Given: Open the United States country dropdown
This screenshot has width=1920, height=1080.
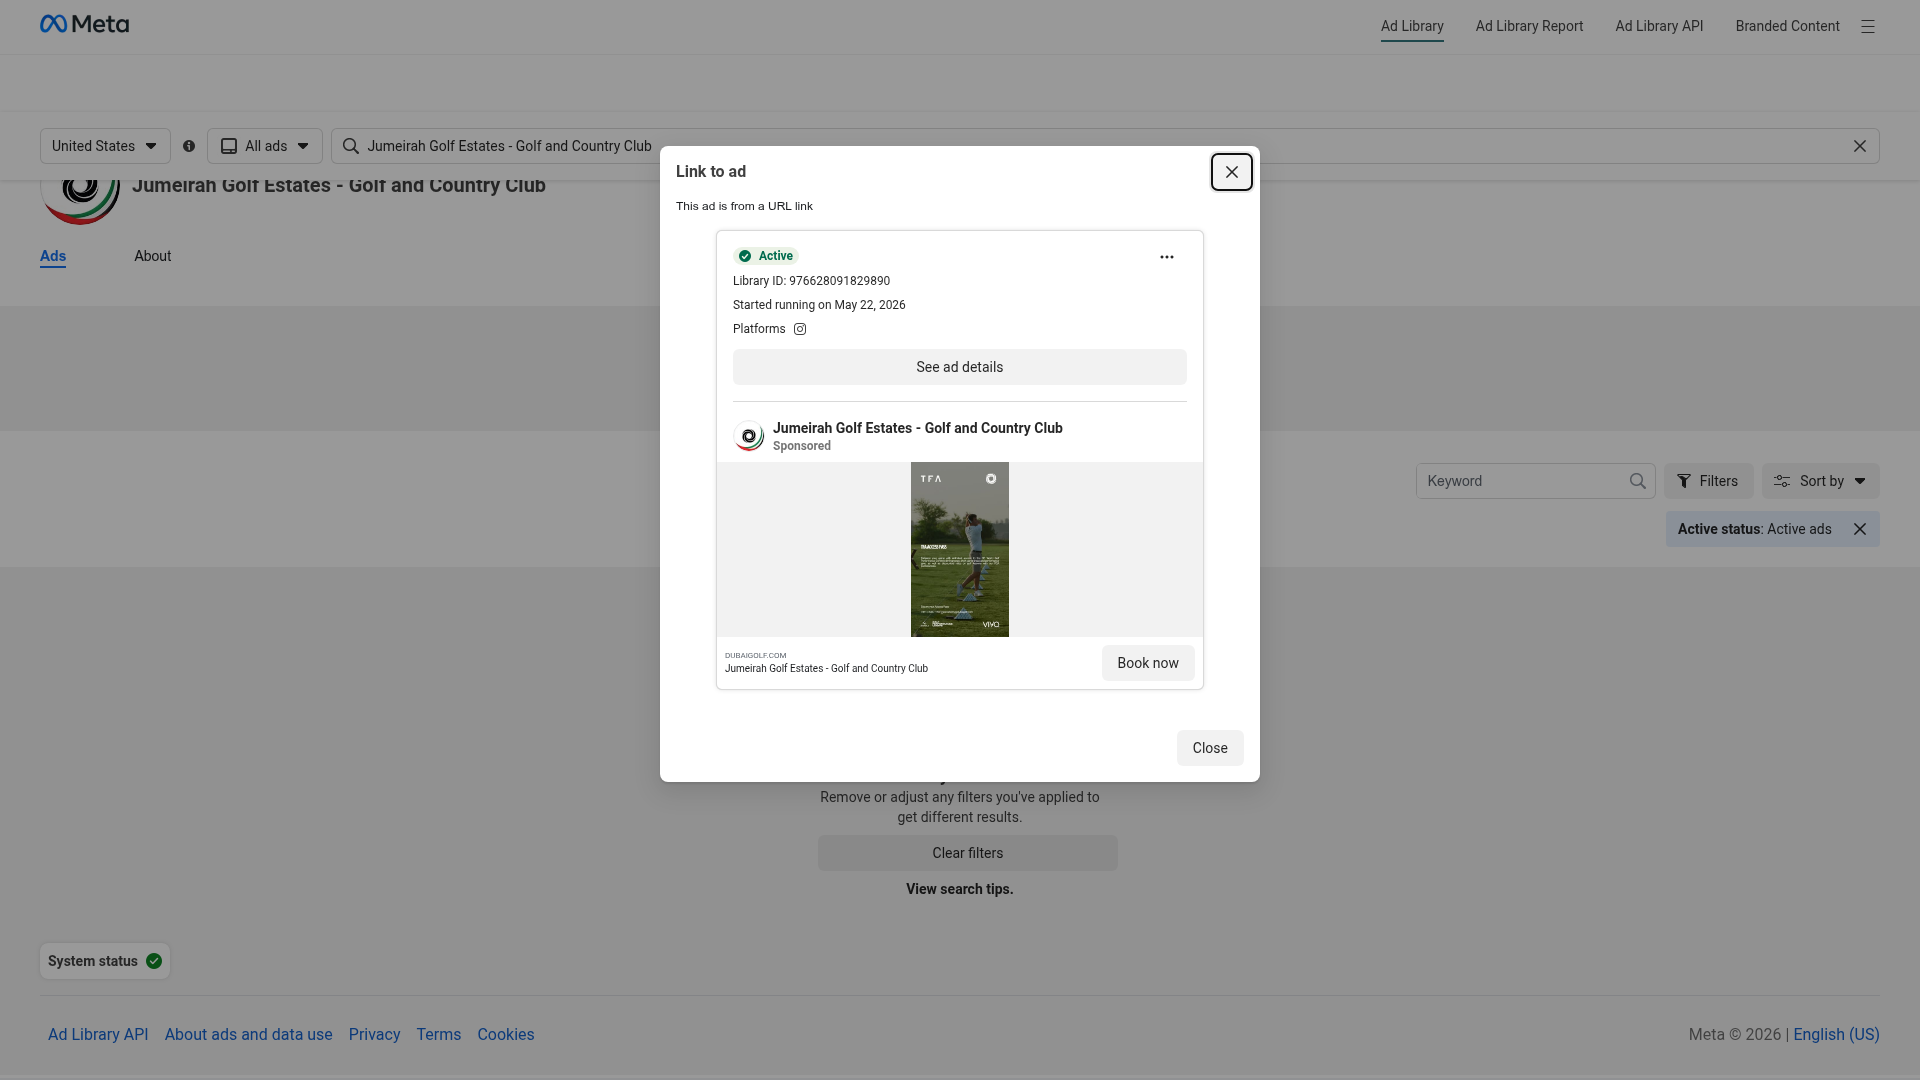Looking at the screenshot, I should click(x=105, y=146).
